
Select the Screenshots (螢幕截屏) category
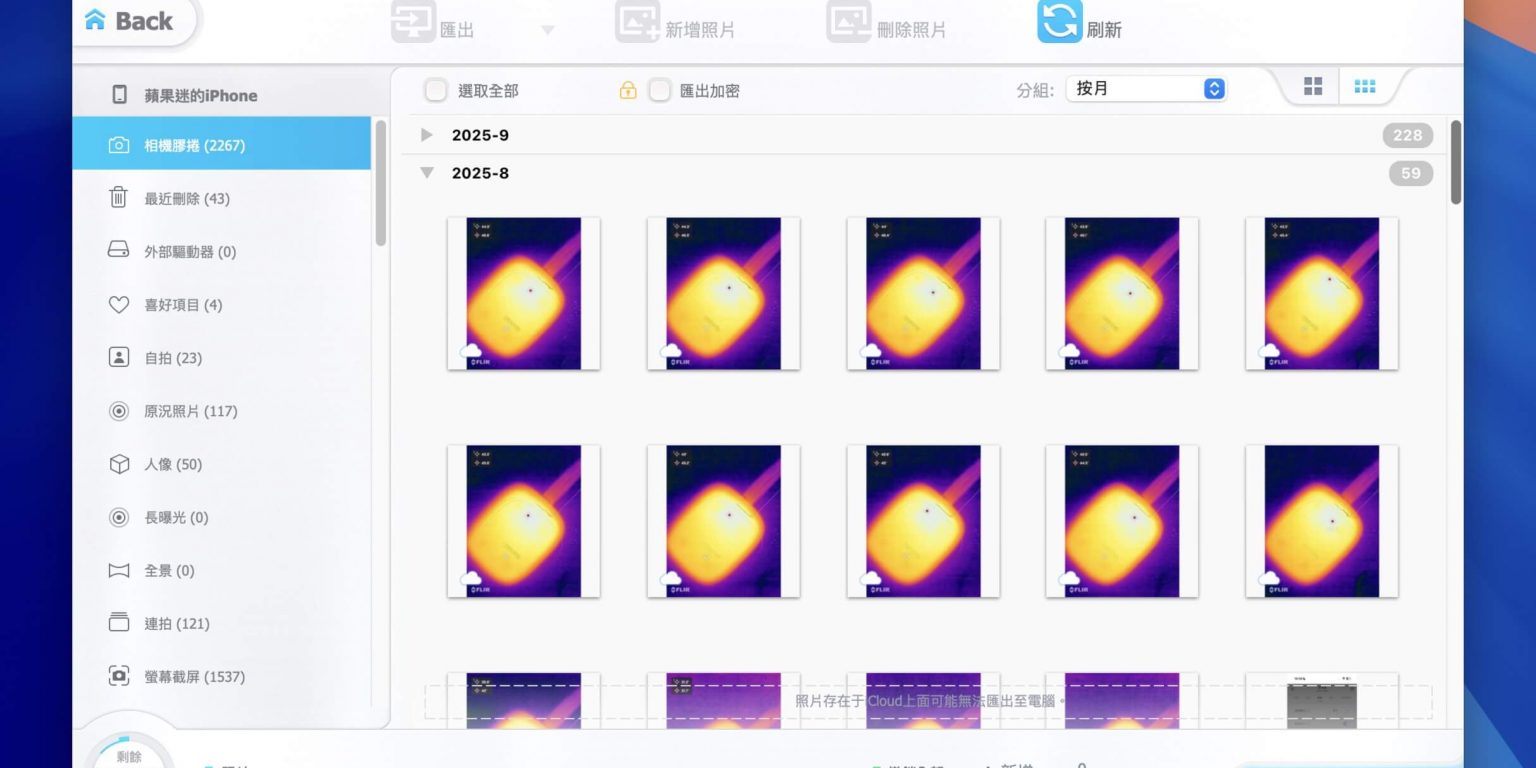194,676
